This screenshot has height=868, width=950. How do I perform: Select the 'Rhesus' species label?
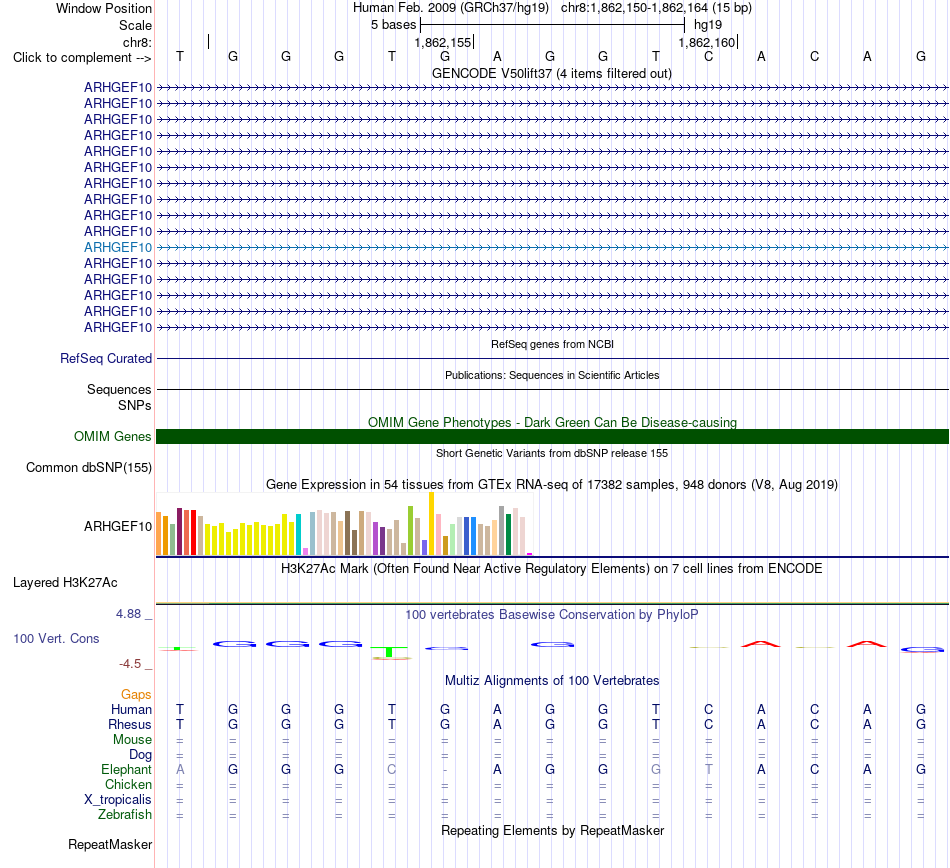130,724
